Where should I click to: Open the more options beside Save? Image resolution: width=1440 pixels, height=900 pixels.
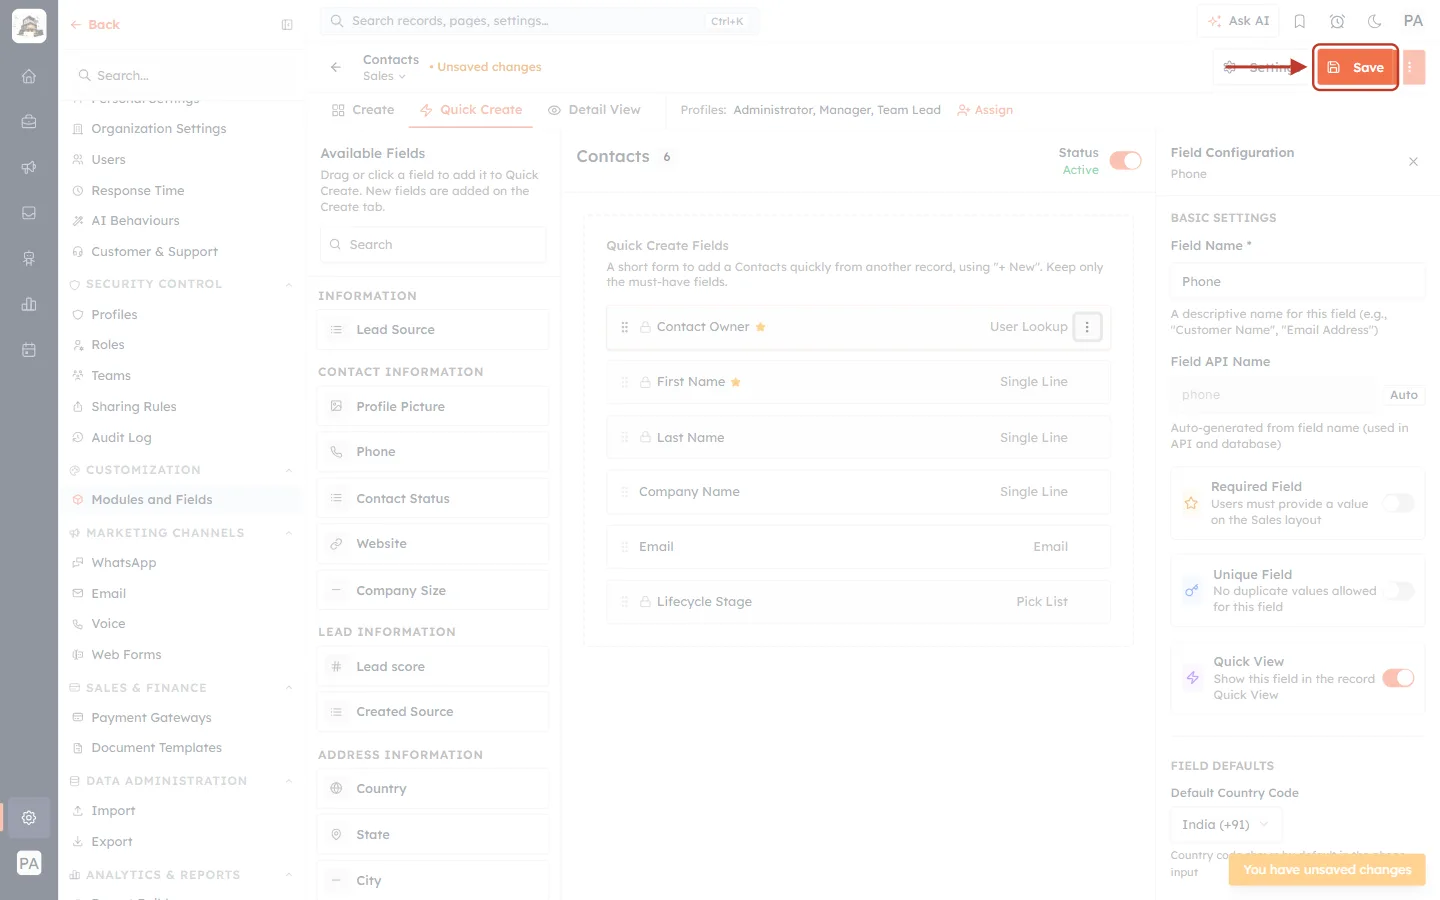click(x=1413, y=67)
